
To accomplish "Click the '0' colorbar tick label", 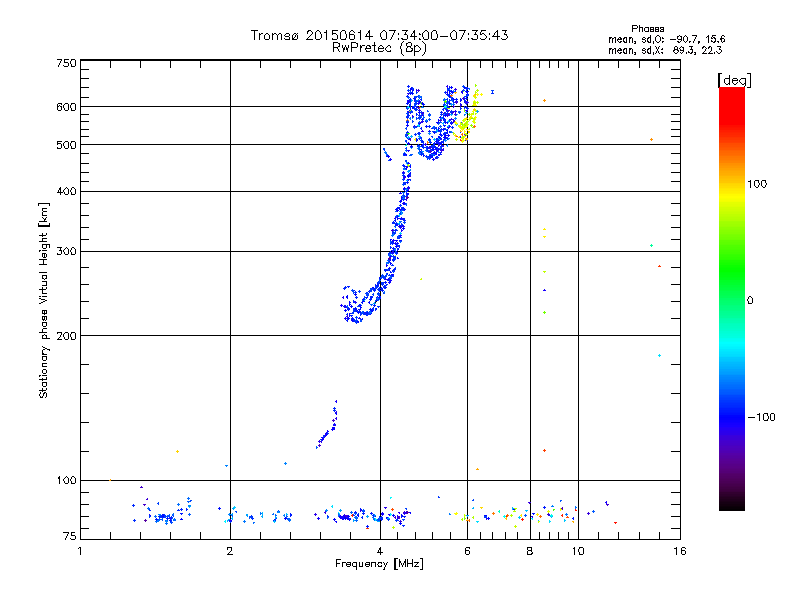I will click(750, 301).
